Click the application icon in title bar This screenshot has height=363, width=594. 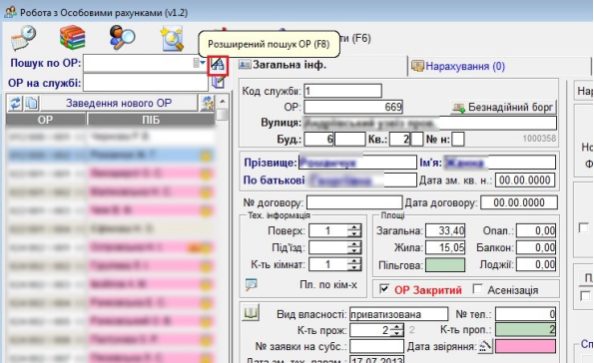[x=10, y=12]
